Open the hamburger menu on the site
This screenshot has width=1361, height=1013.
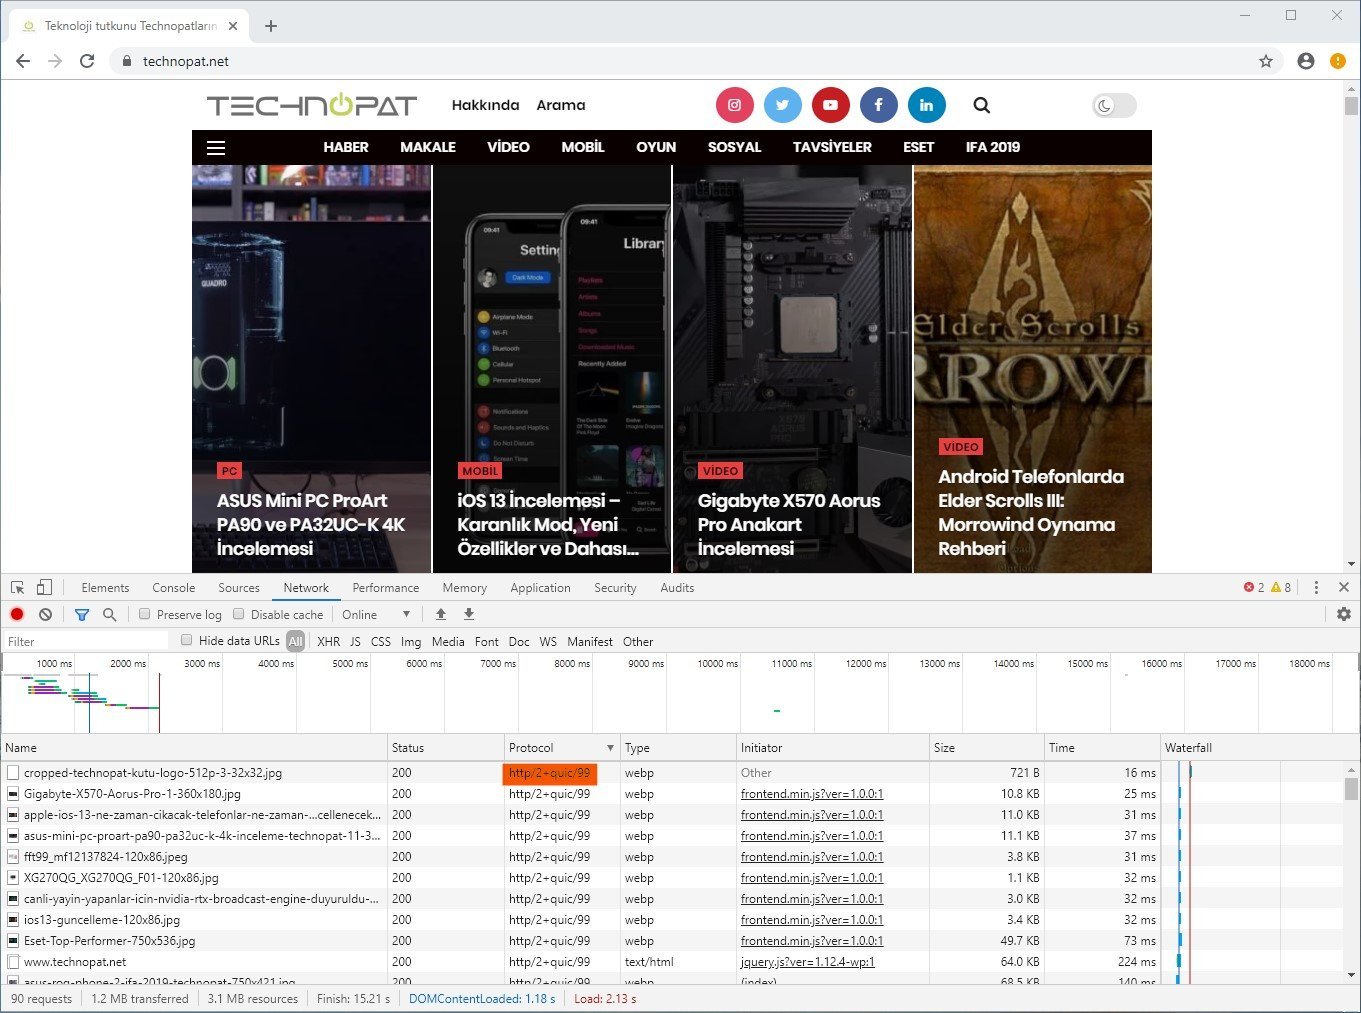pos(216,148)
